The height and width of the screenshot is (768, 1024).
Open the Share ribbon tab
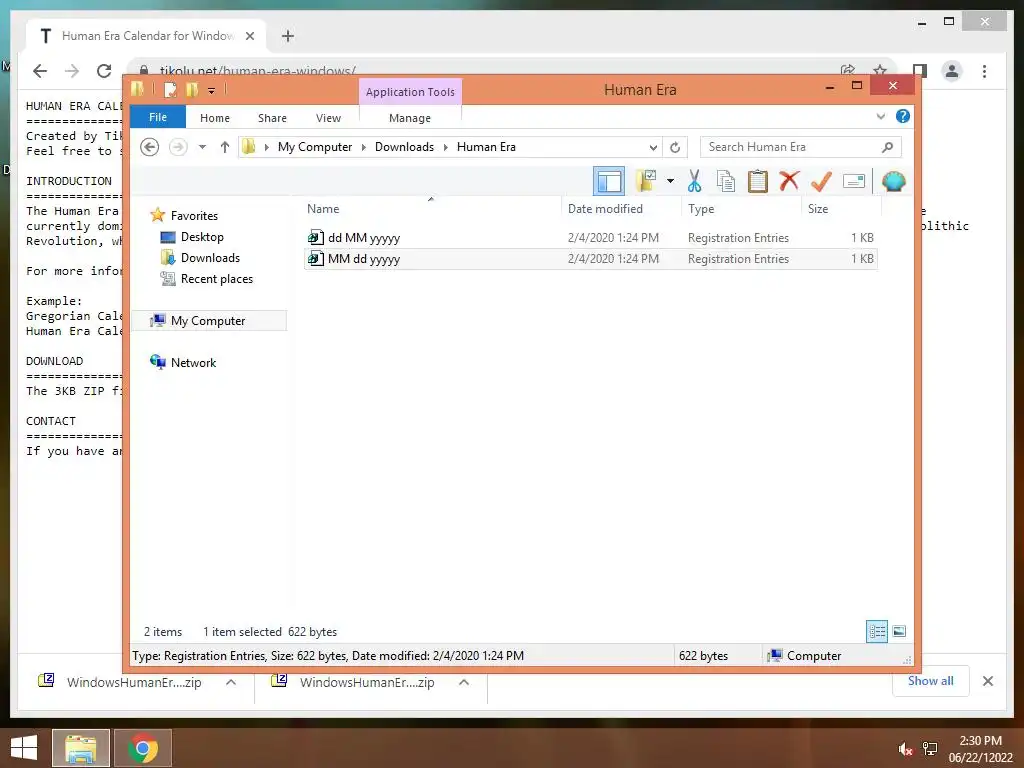(x=272, y=118)
